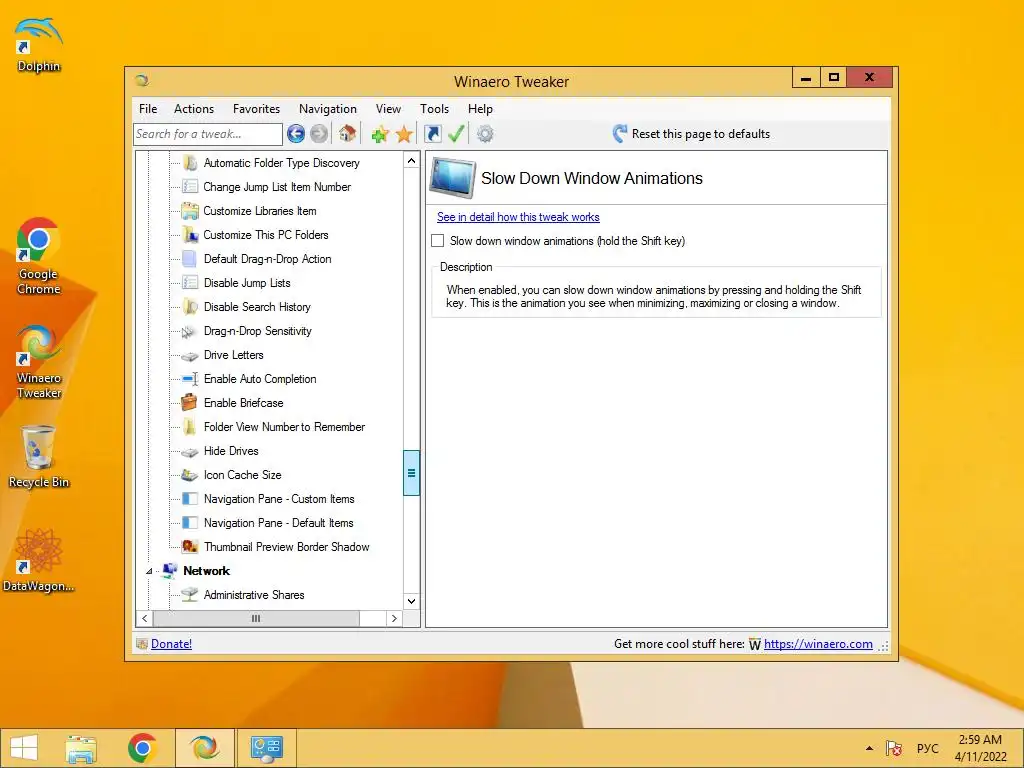Select Disable Search History item
This screenshot has height=768, width=1024.
[x=257, y=307]
